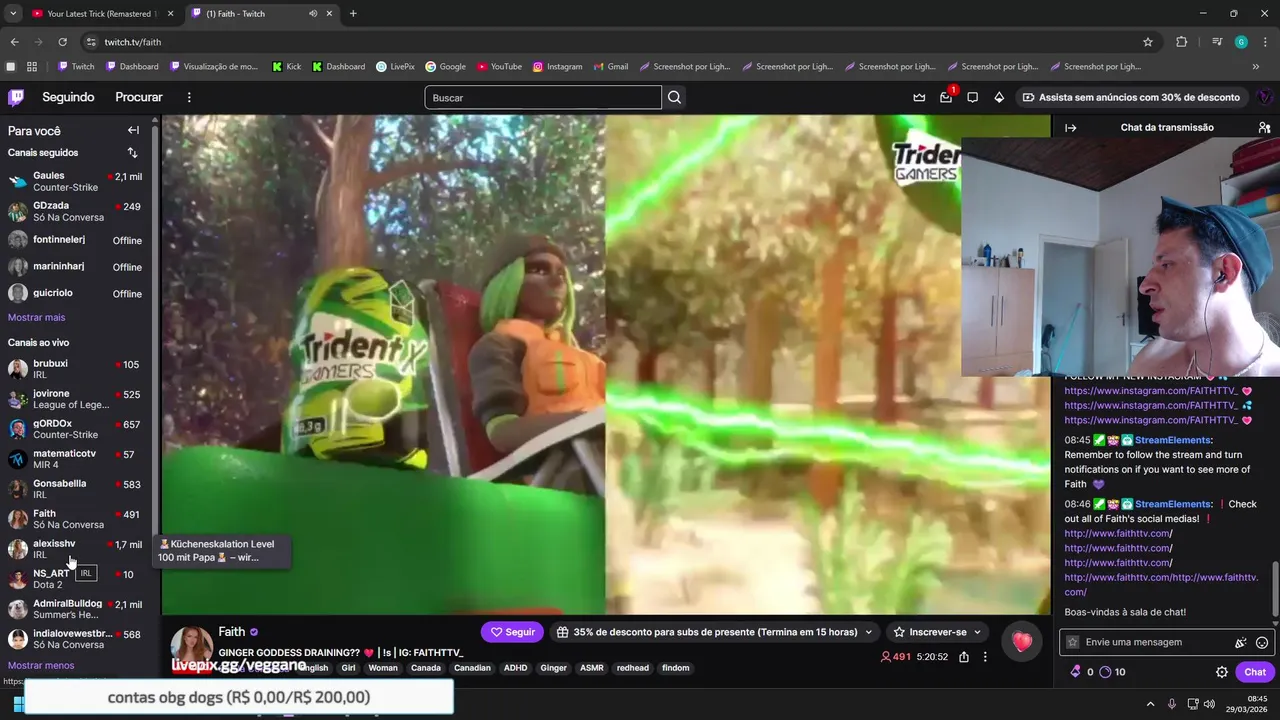Click the red heart hype button
The width and height of the screenshot is (1280, 720).
pyautogui.click(x=1021, y=642)
